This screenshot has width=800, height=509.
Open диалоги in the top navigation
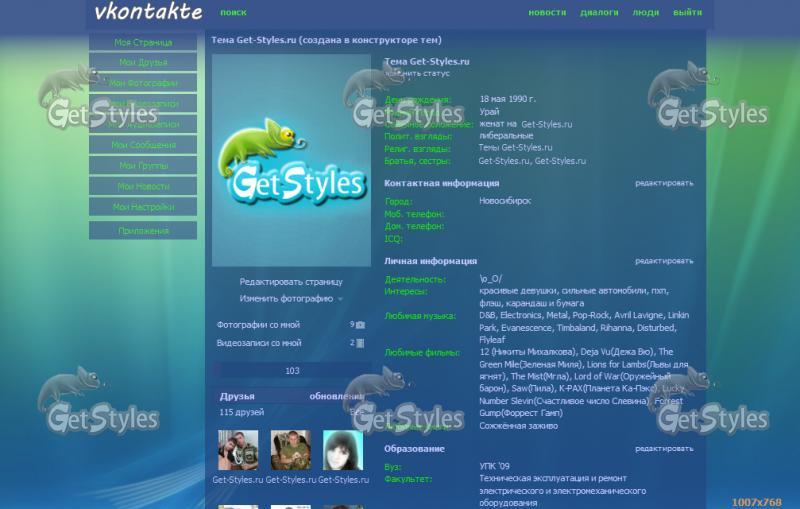pyautogui.click(x=599, y=13)
